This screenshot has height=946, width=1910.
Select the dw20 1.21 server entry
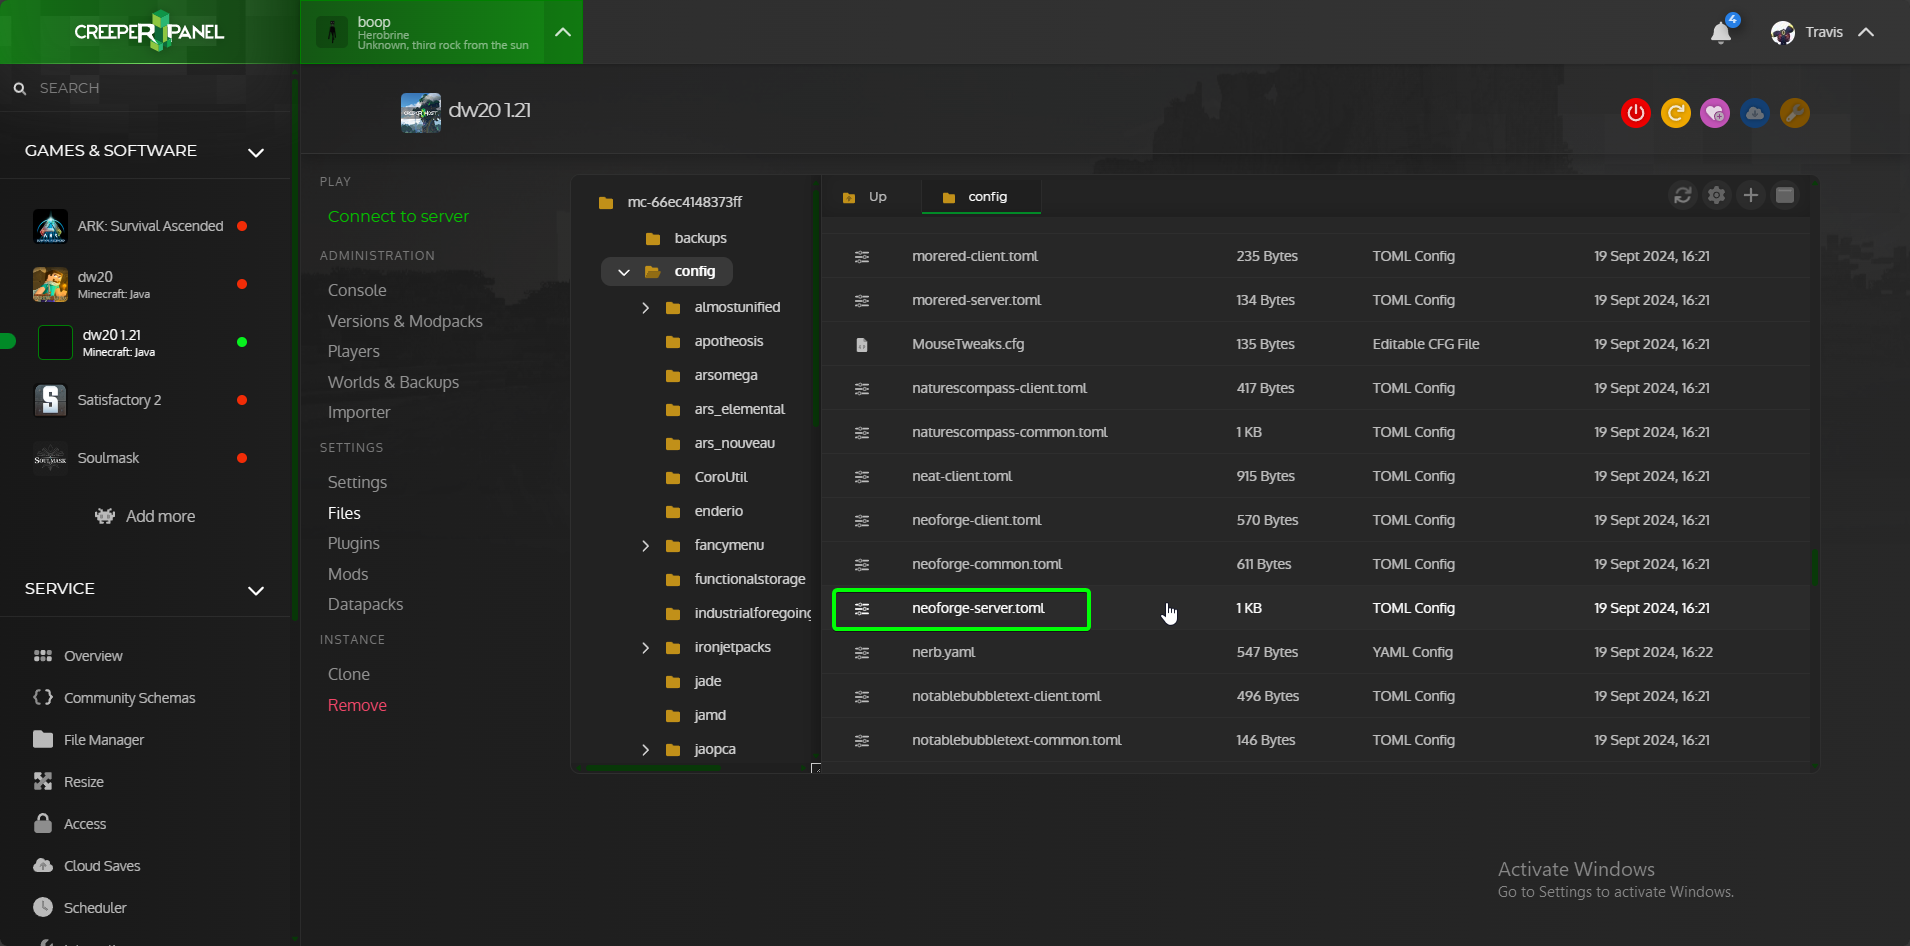pos(145,342)
